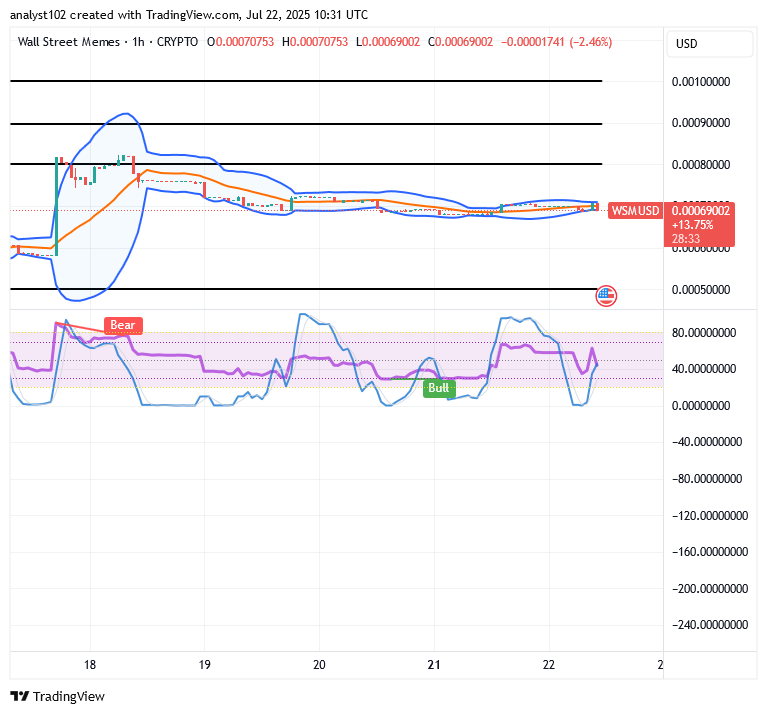767x714 pixels.
Task: Click date 20 on the time axis
Action: pos(319,665)
